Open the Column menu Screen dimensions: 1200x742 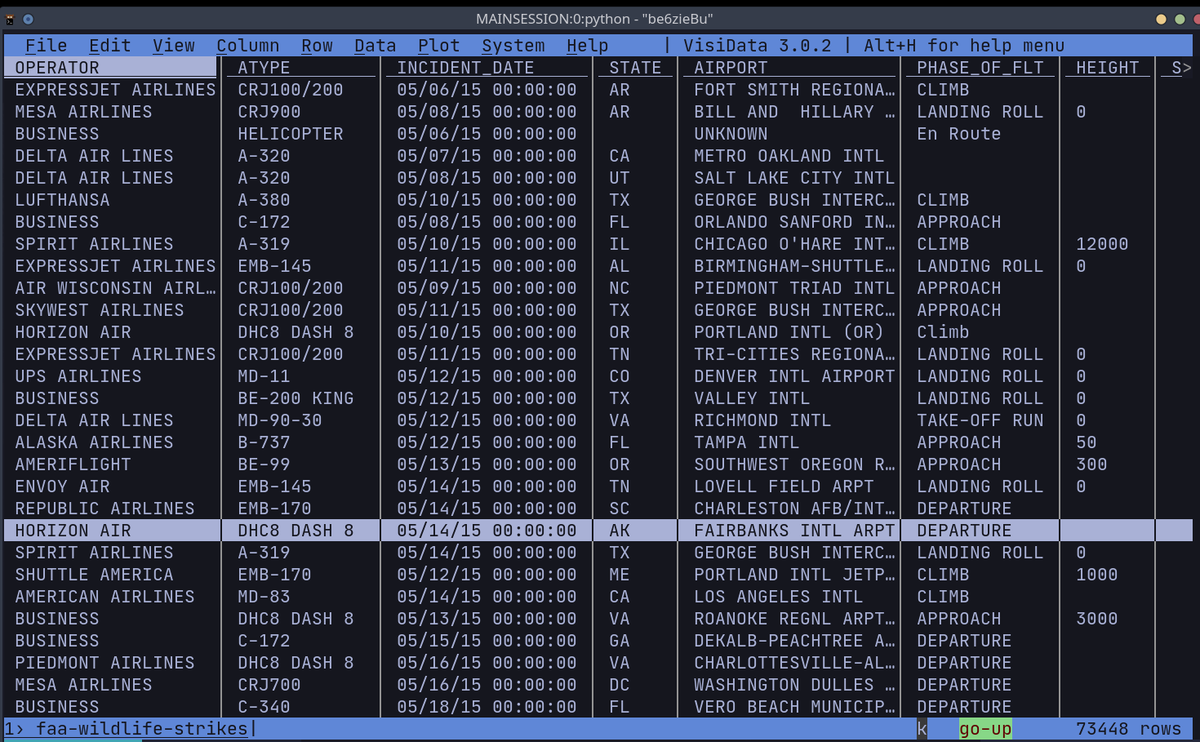click(x=248, y=45)
